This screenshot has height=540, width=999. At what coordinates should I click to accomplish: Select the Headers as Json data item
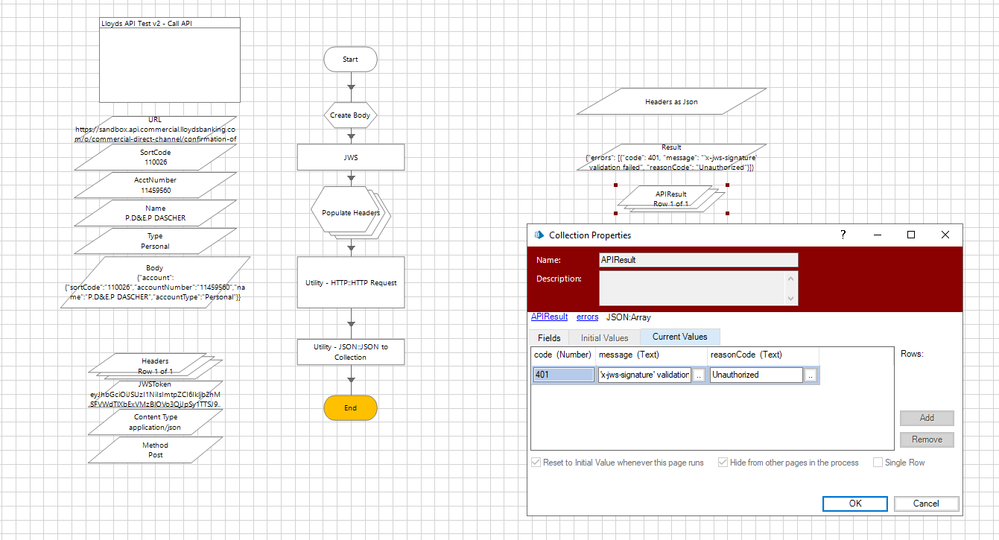tap(670, 102)
